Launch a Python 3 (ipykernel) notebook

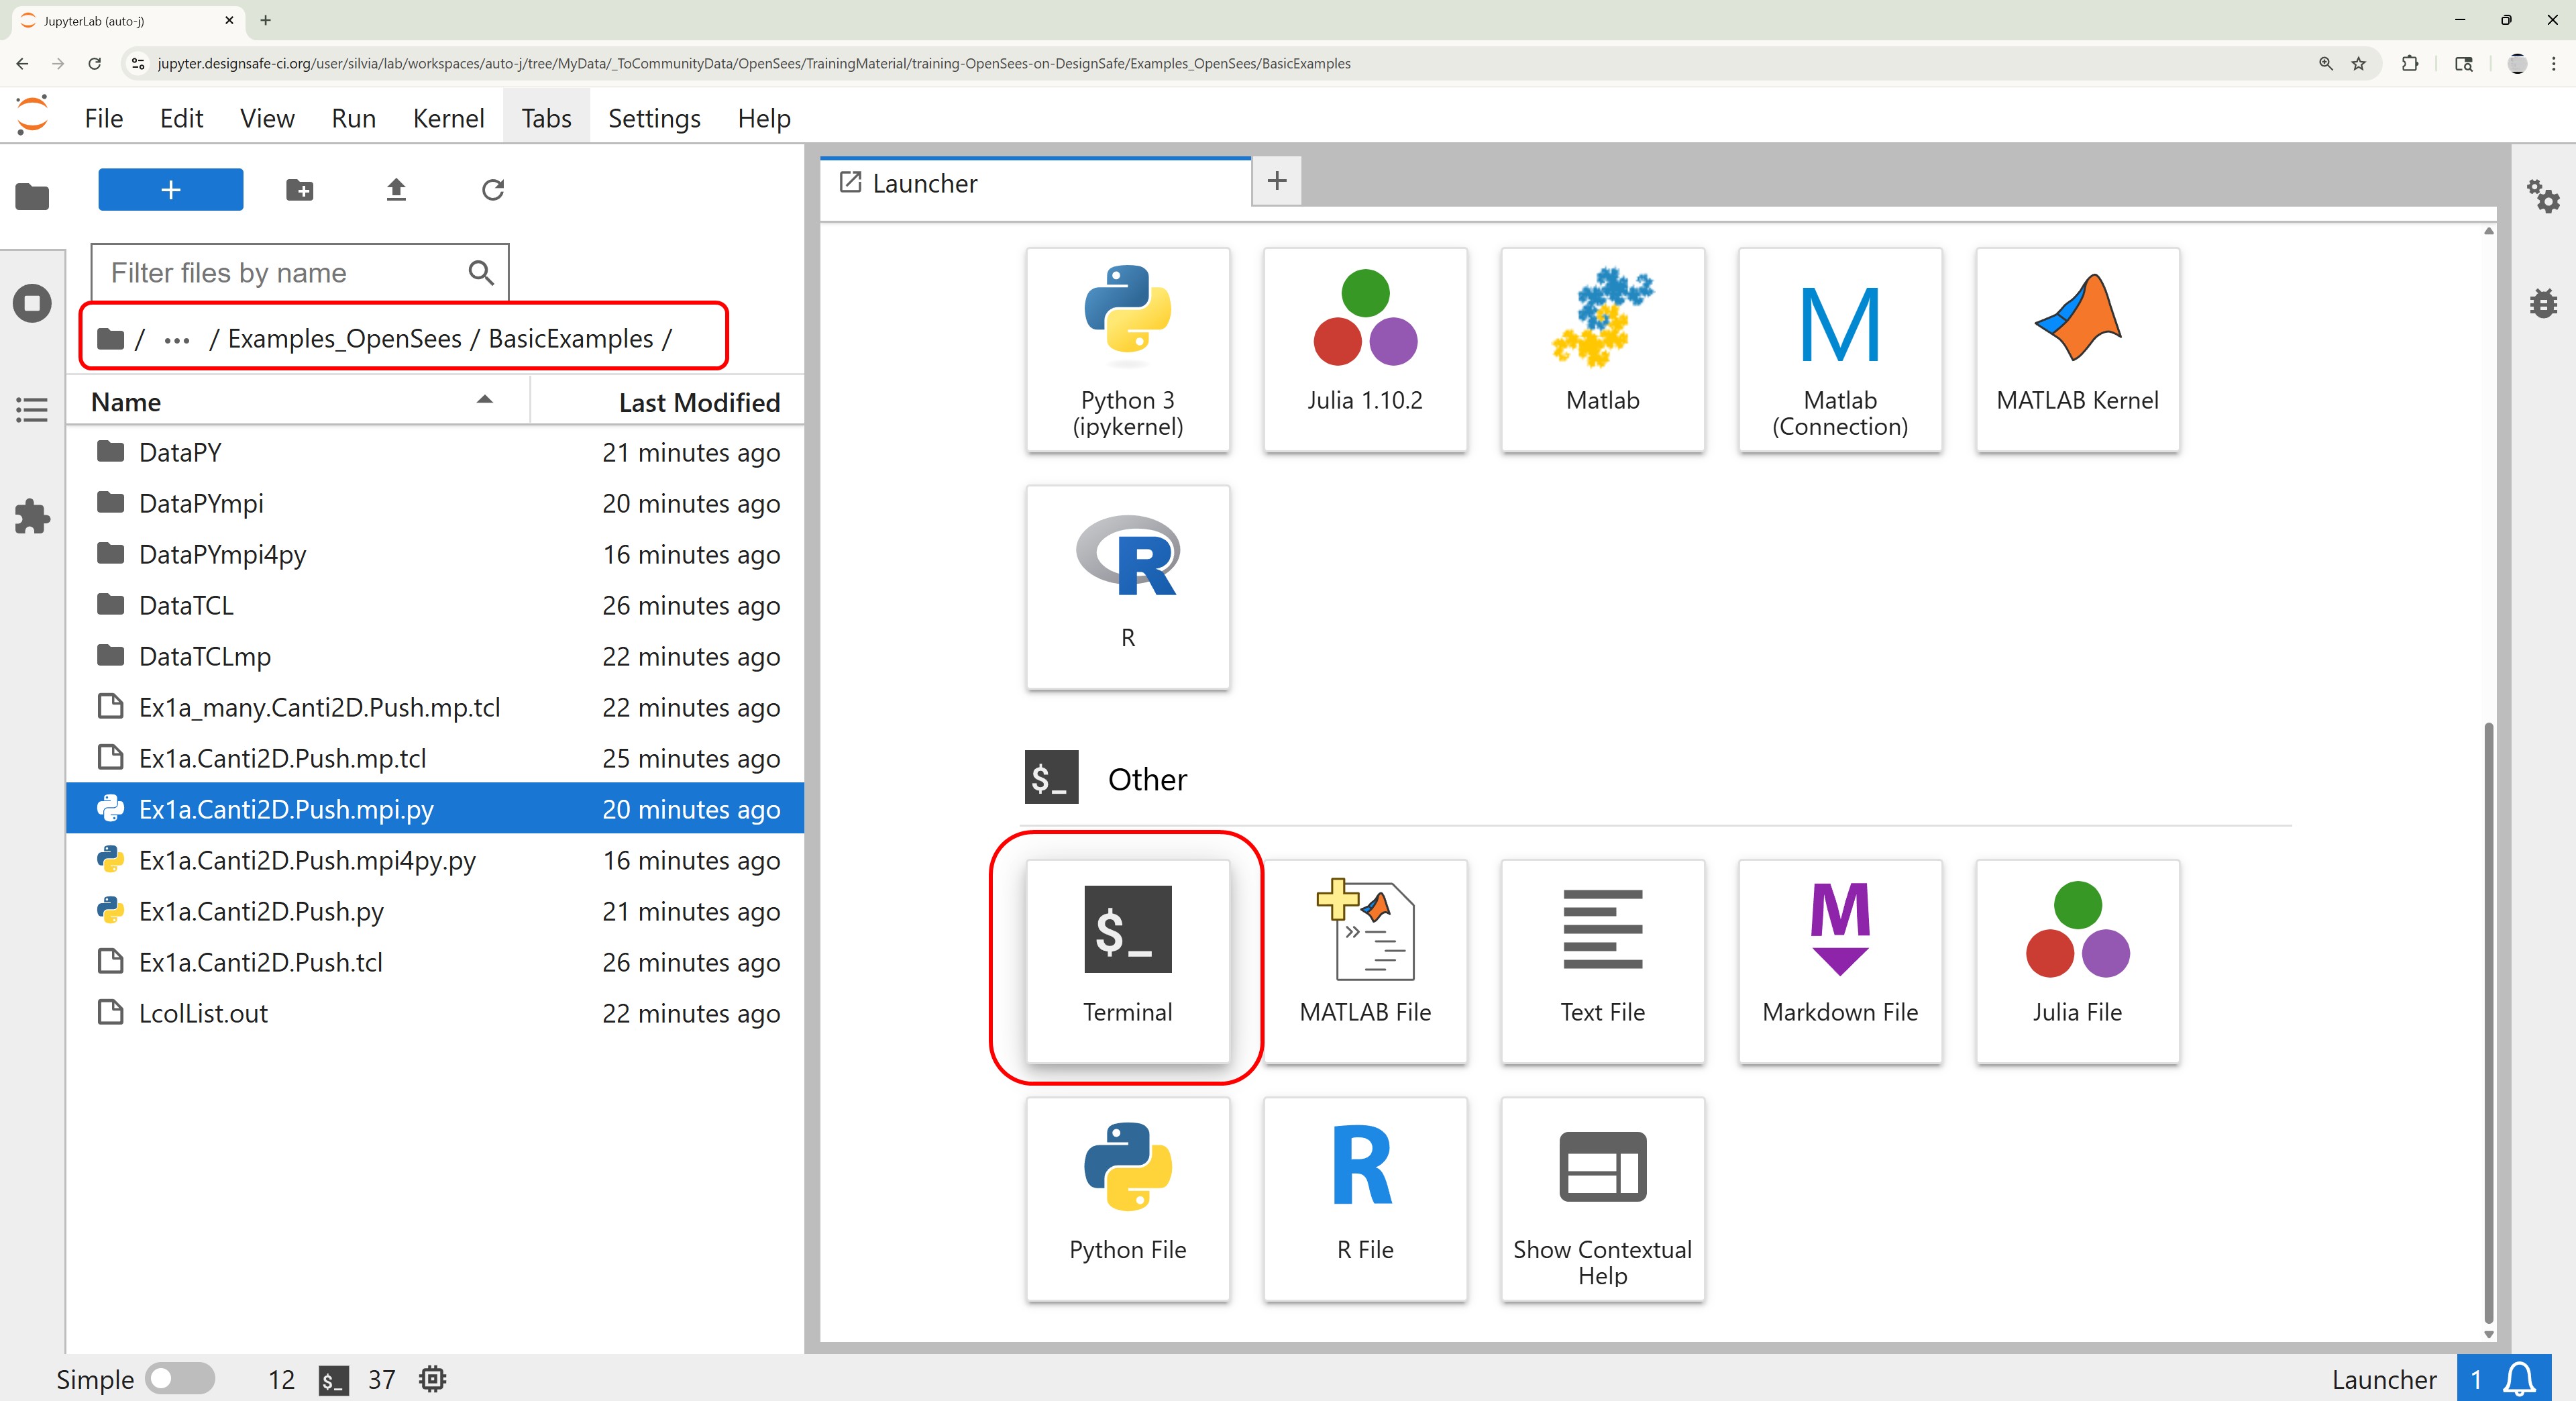(1127, 350)
